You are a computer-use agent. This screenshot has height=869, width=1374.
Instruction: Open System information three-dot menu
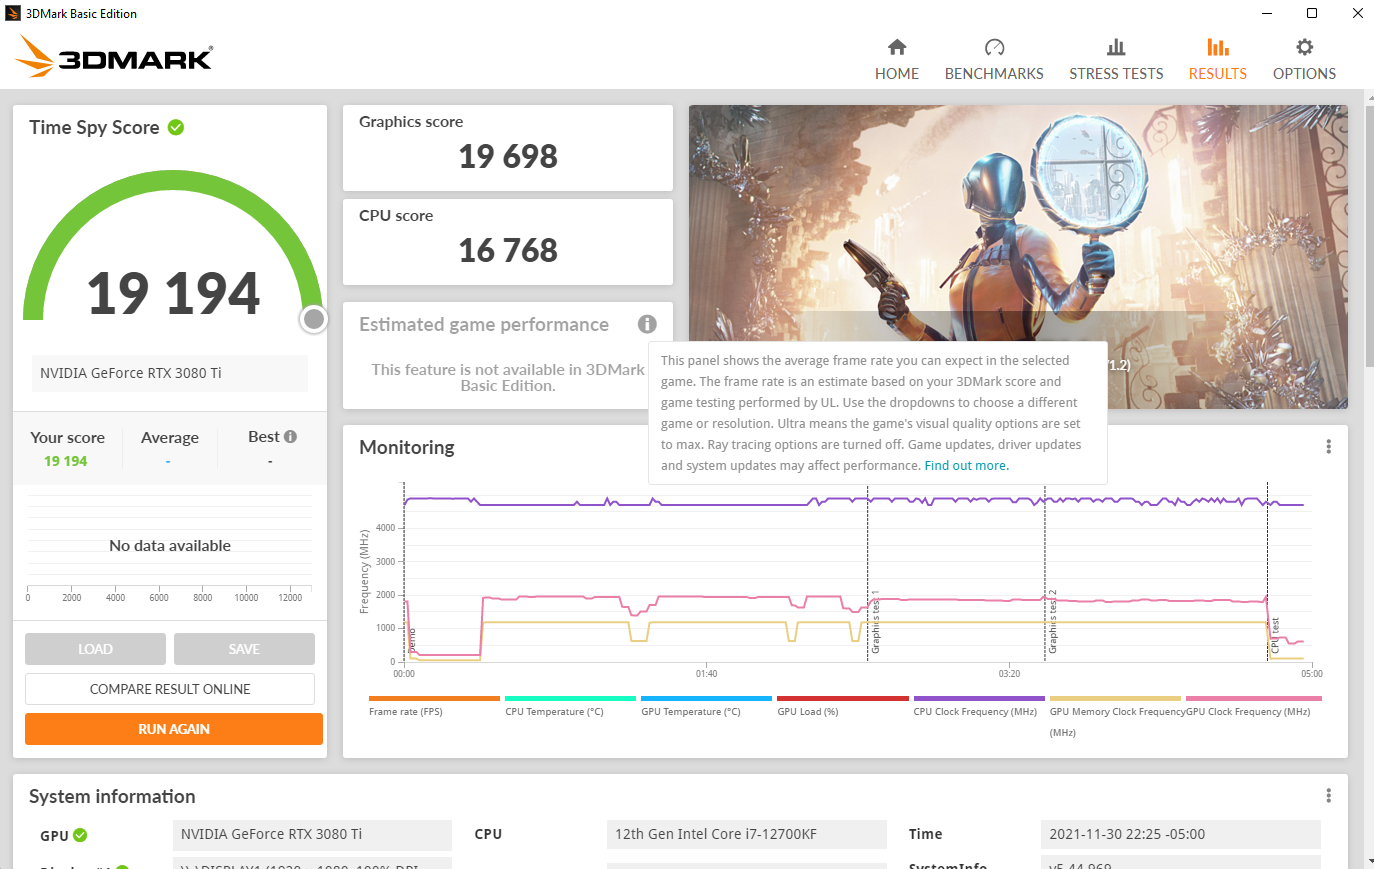[x=1328, y=796]
